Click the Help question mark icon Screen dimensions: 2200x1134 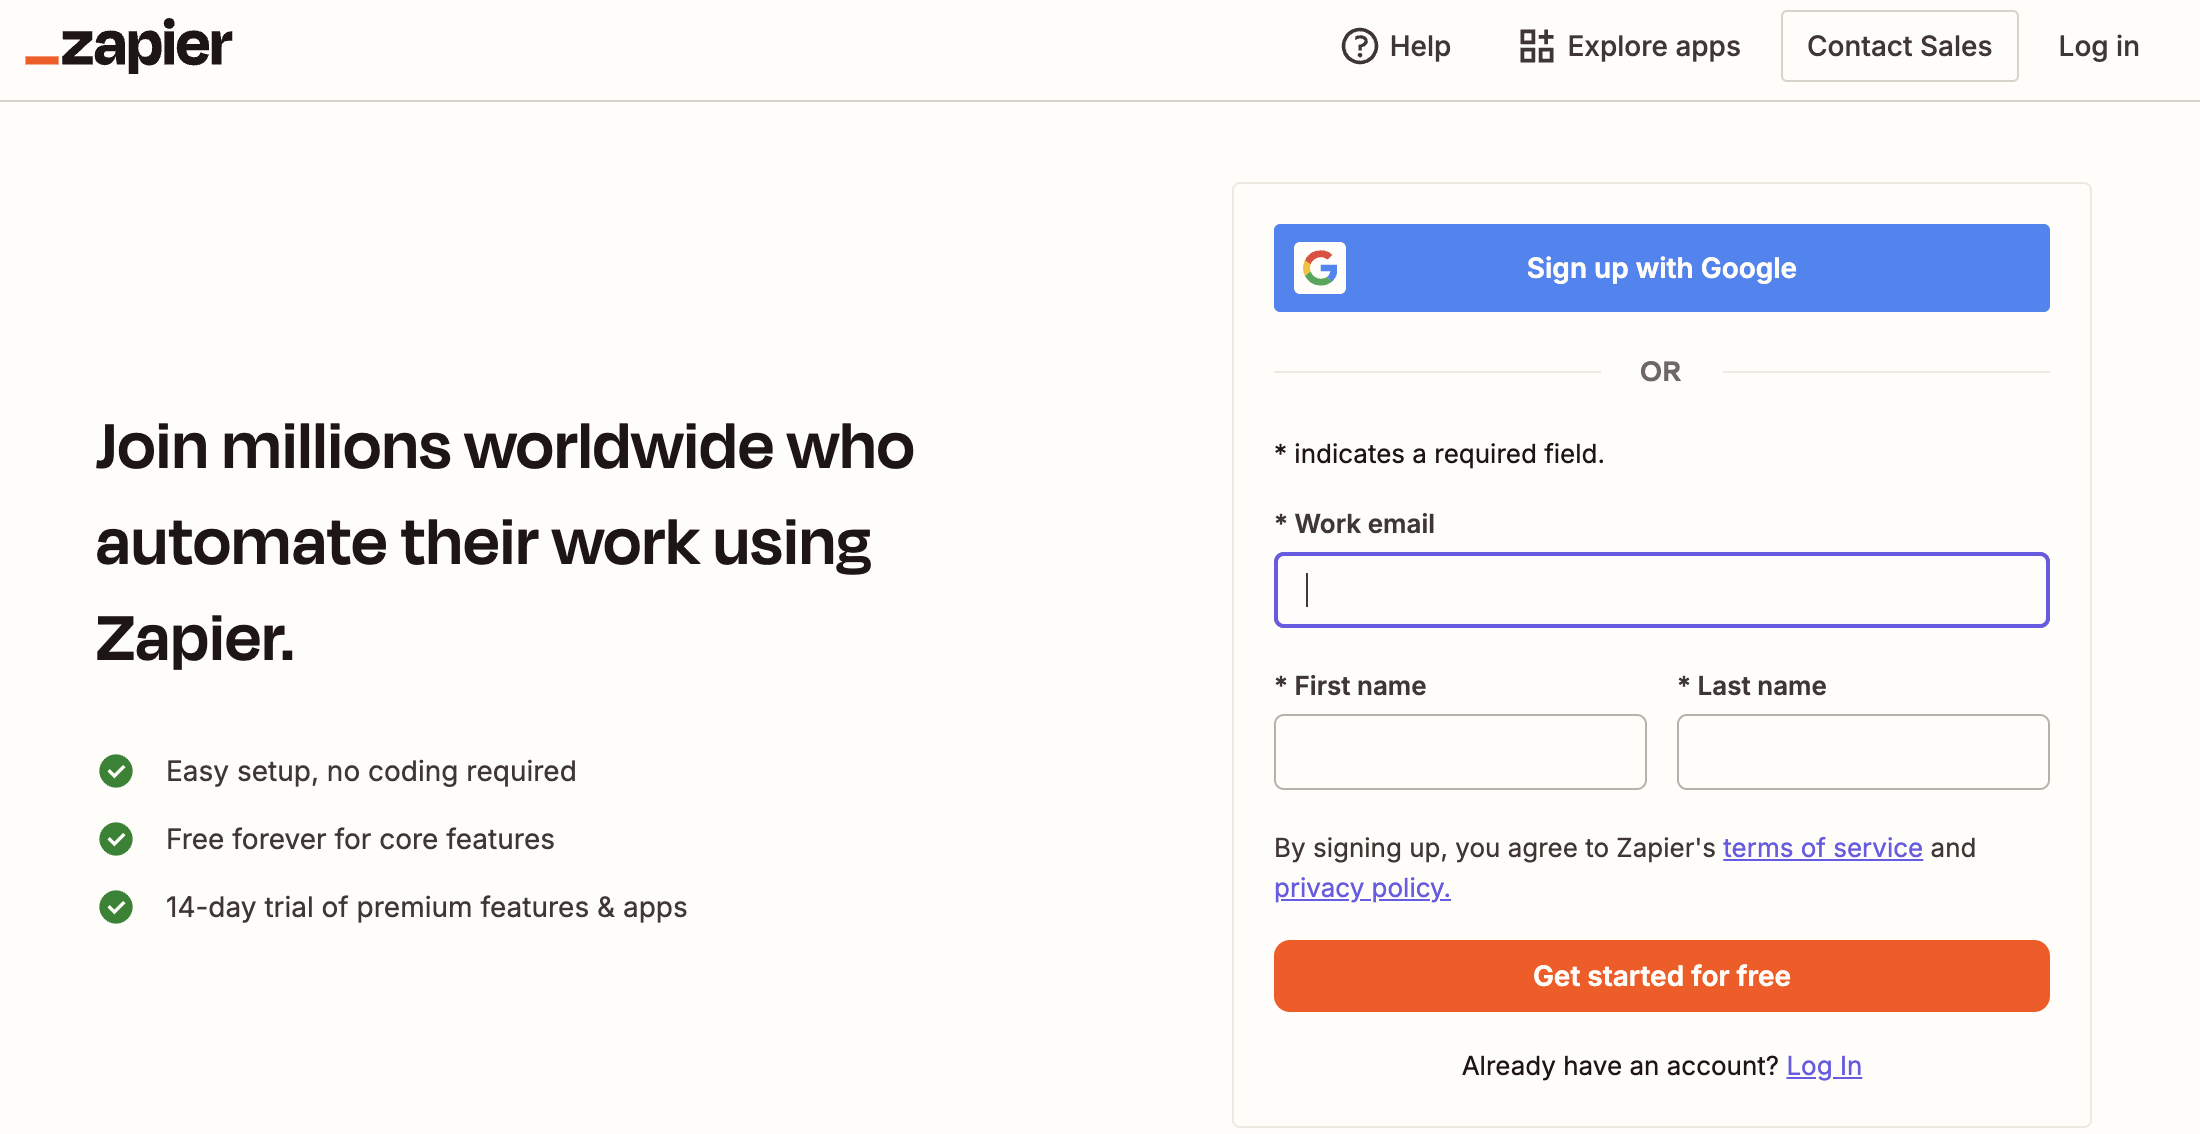tap(1359, 46)
